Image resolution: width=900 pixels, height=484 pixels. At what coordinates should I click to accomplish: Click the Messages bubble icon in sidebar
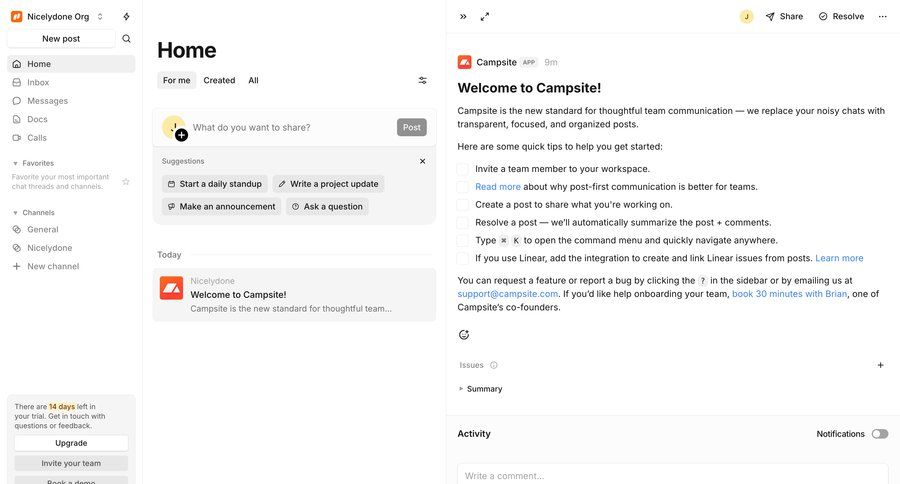click(17, 100)
